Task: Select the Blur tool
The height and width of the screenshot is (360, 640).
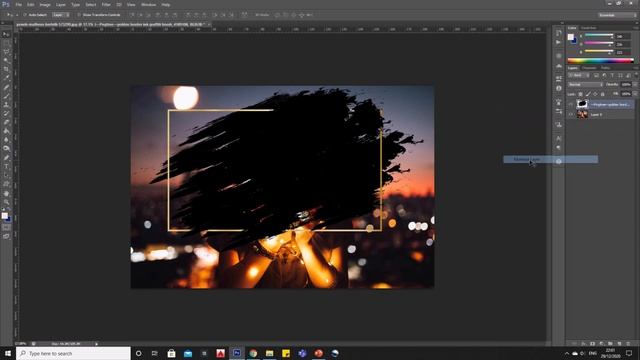Action: click(6, 140)
